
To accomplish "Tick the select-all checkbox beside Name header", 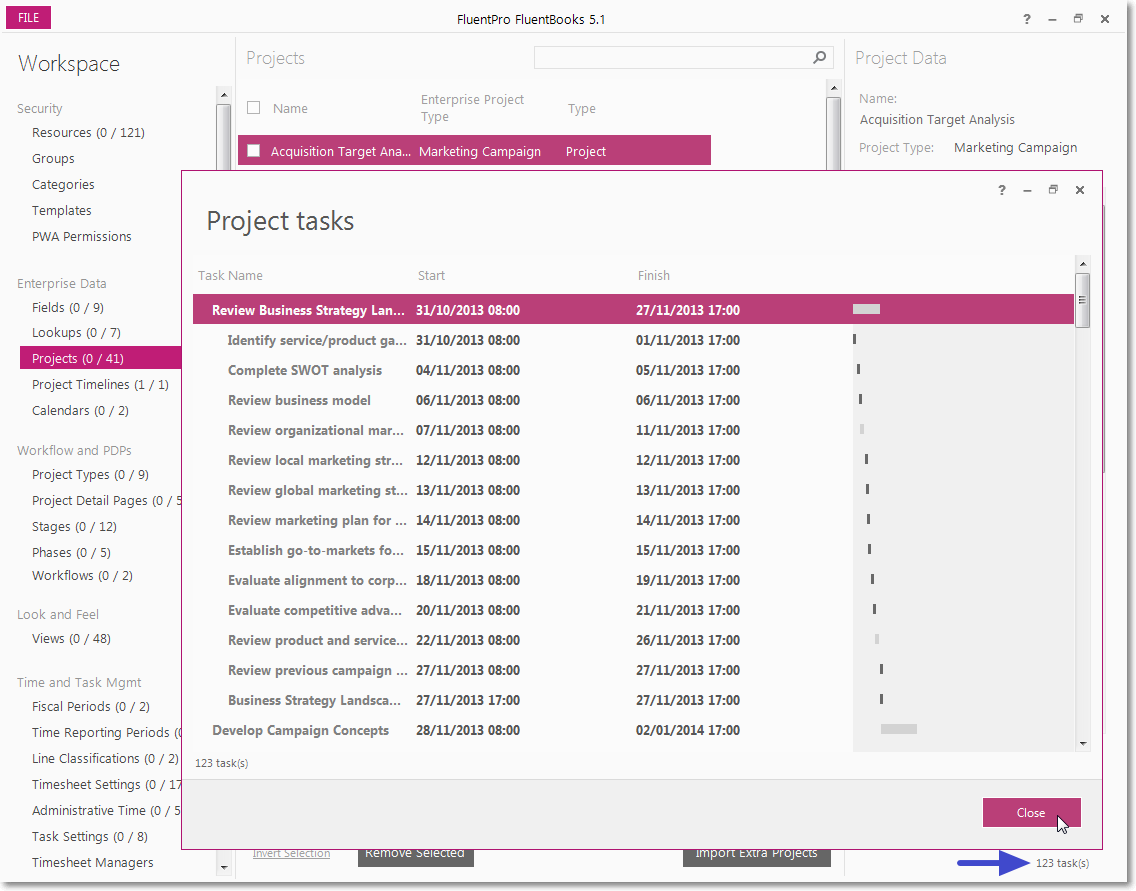I will pyautogui.click(x=254, y=108).
